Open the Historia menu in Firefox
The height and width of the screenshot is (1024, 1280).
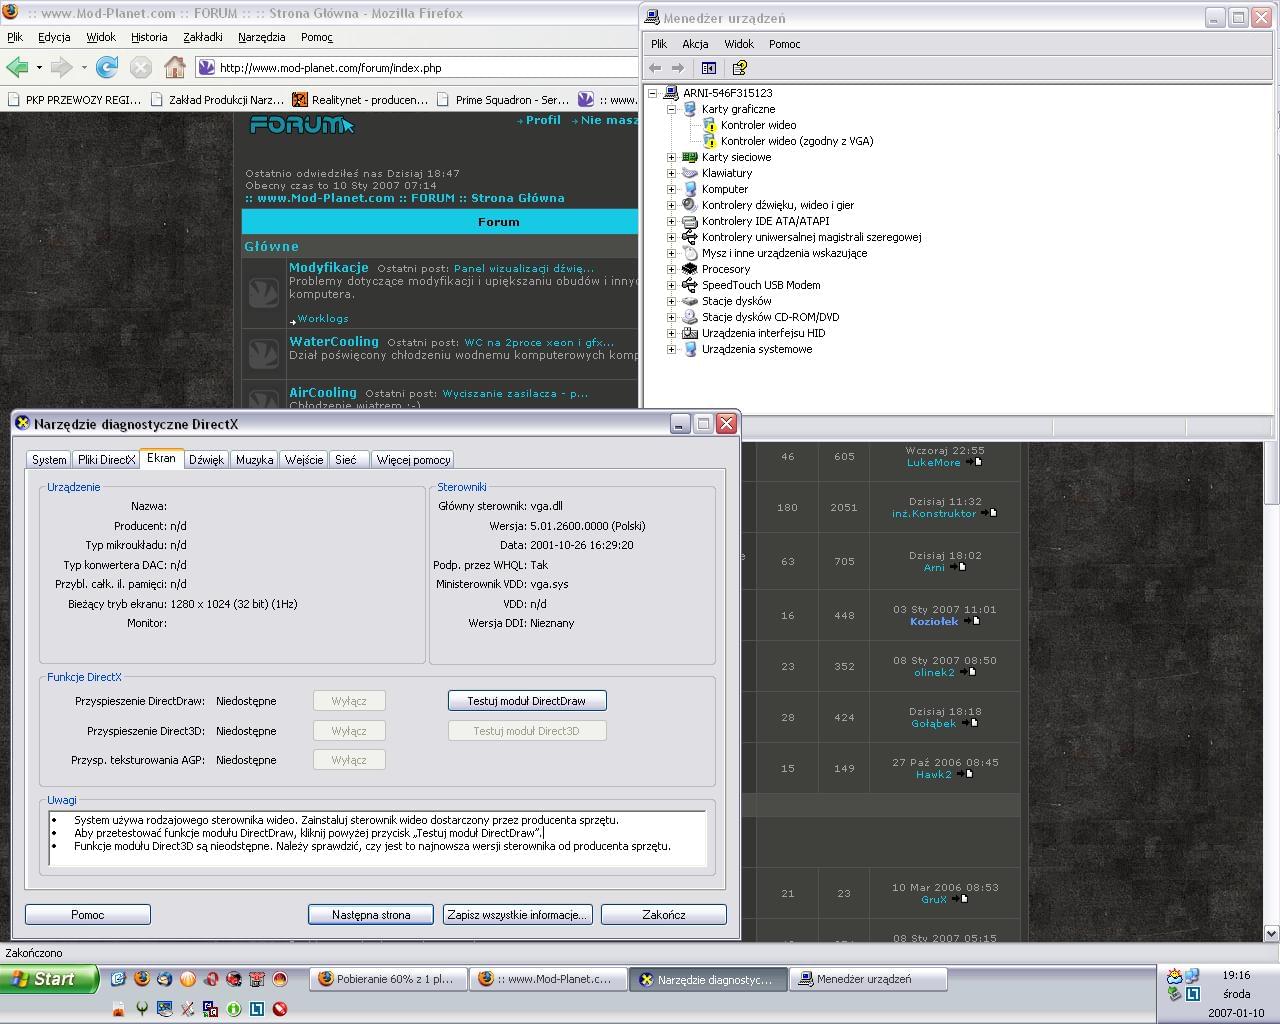pyautogui.click(x=149, y=37)
